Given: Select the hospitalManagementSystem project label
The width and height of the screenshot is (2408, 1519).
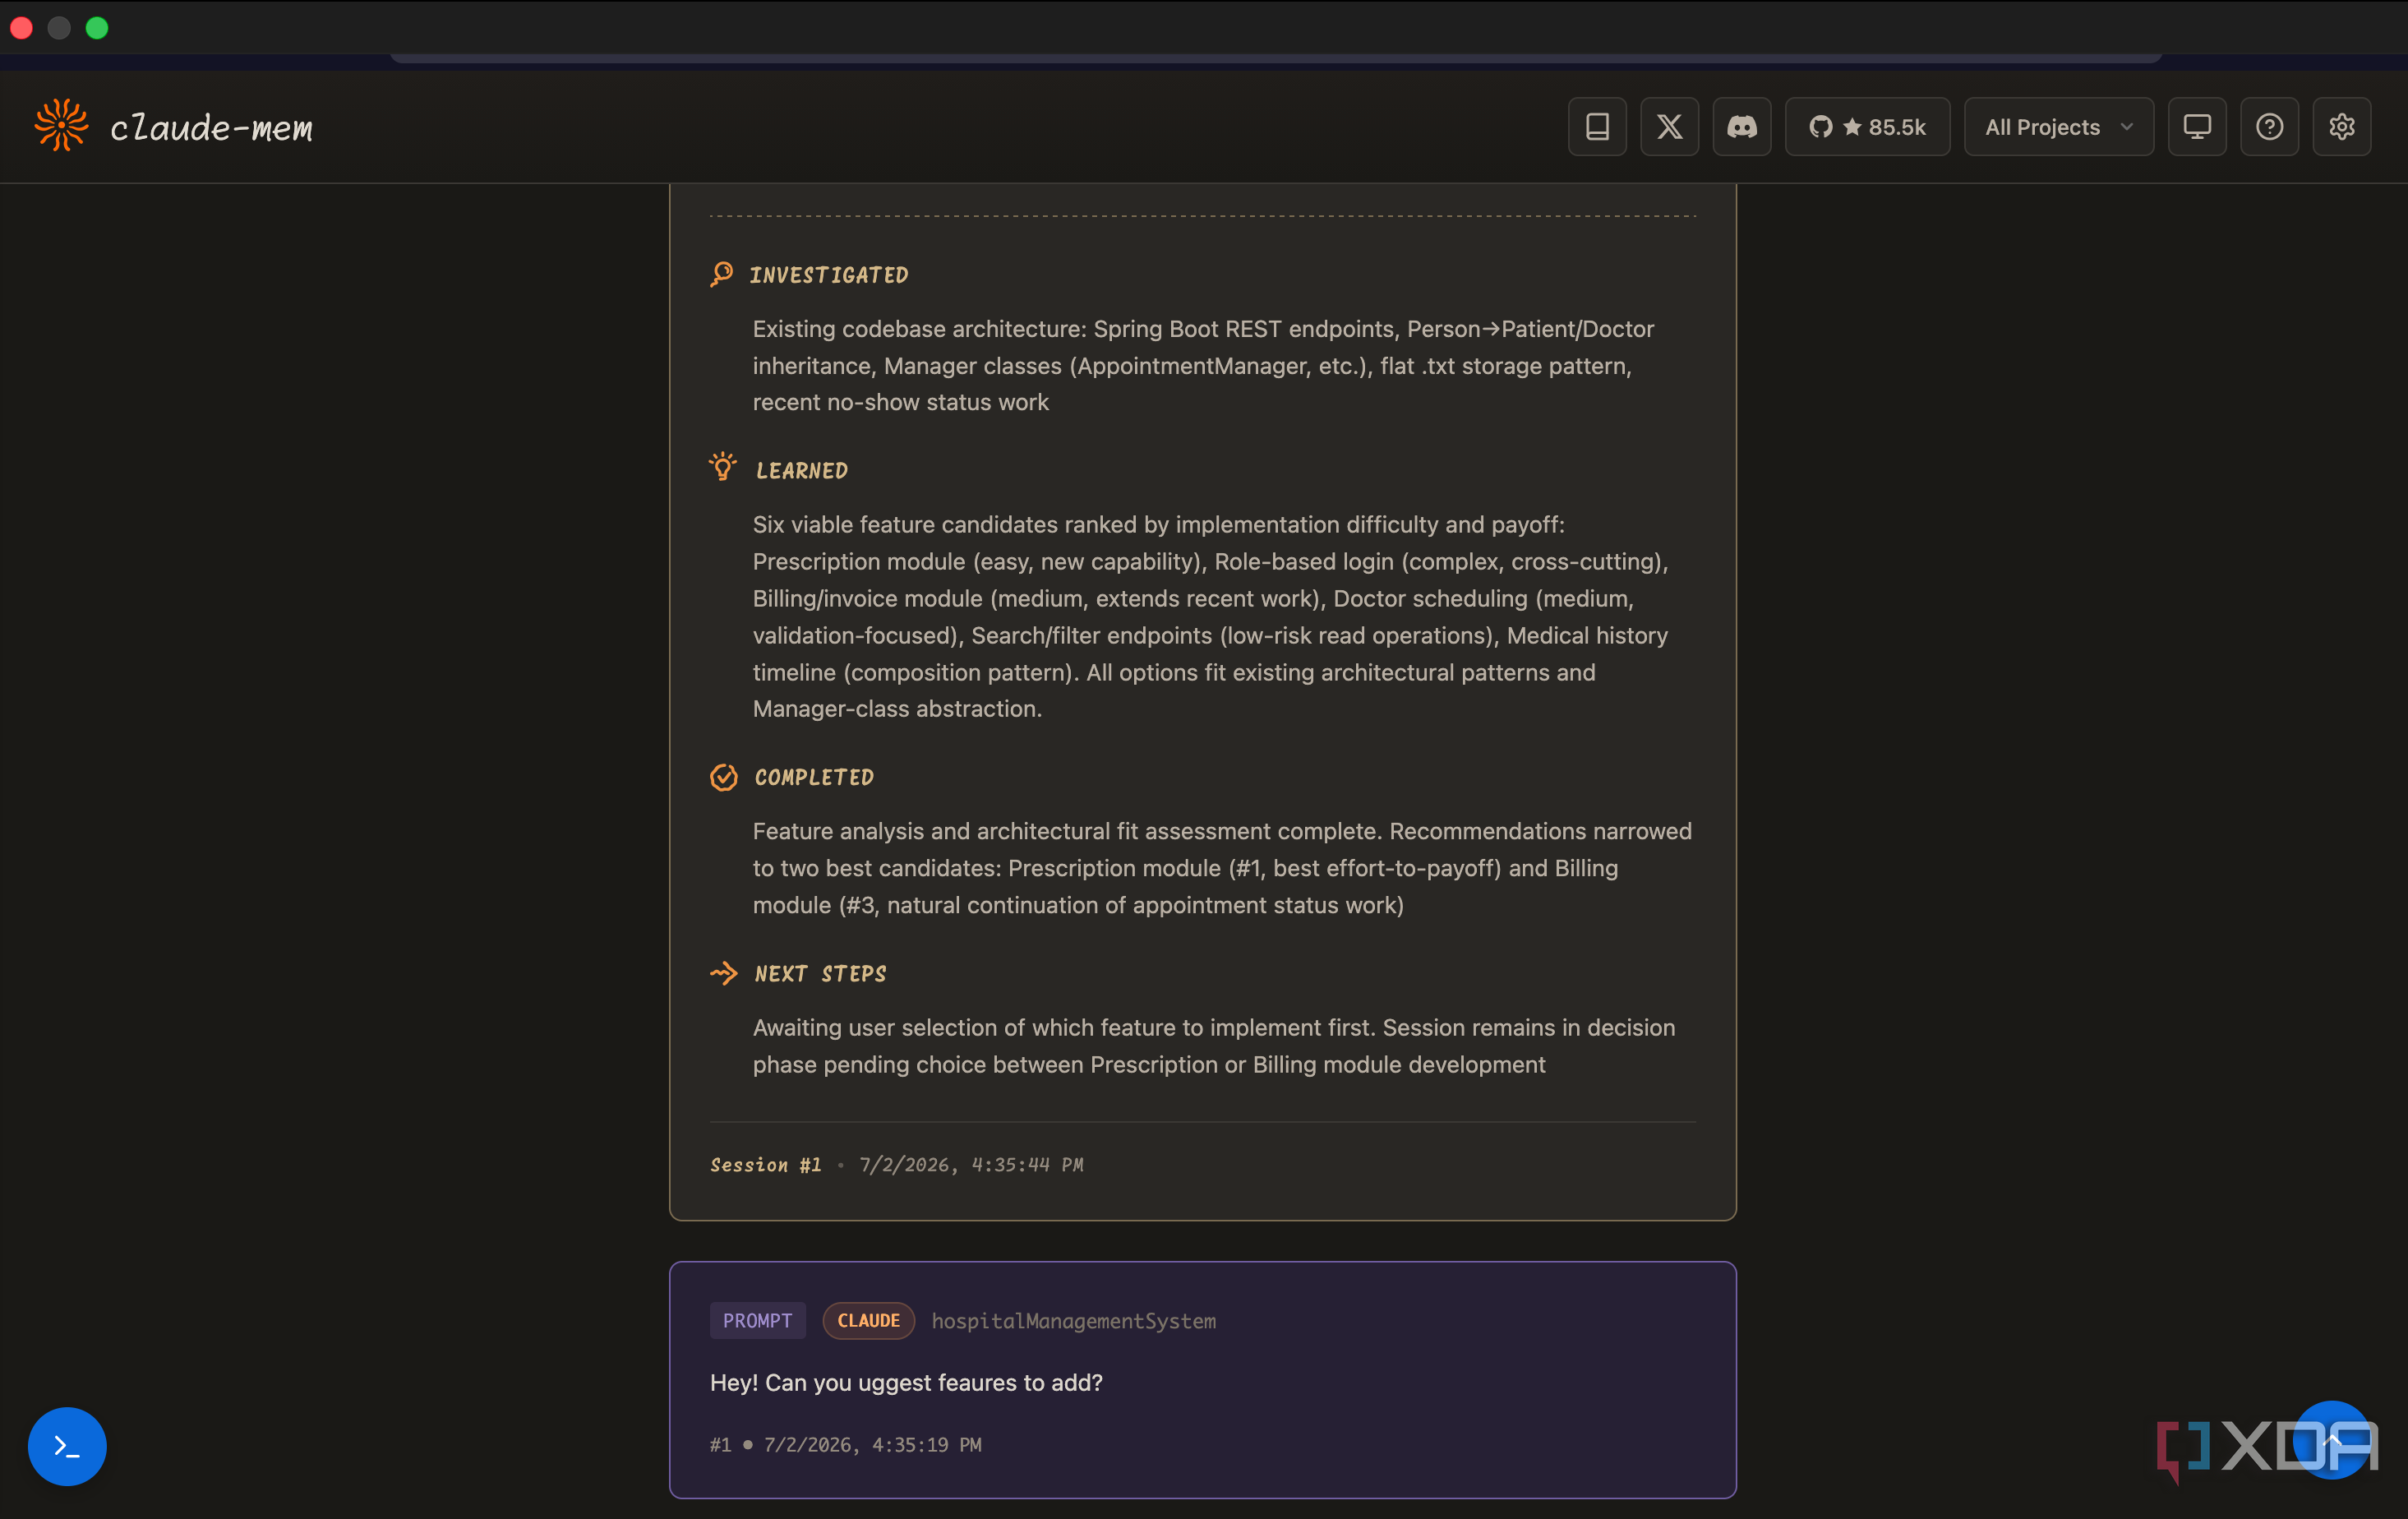Looking at the screenshot, I should point(1073,1320).
